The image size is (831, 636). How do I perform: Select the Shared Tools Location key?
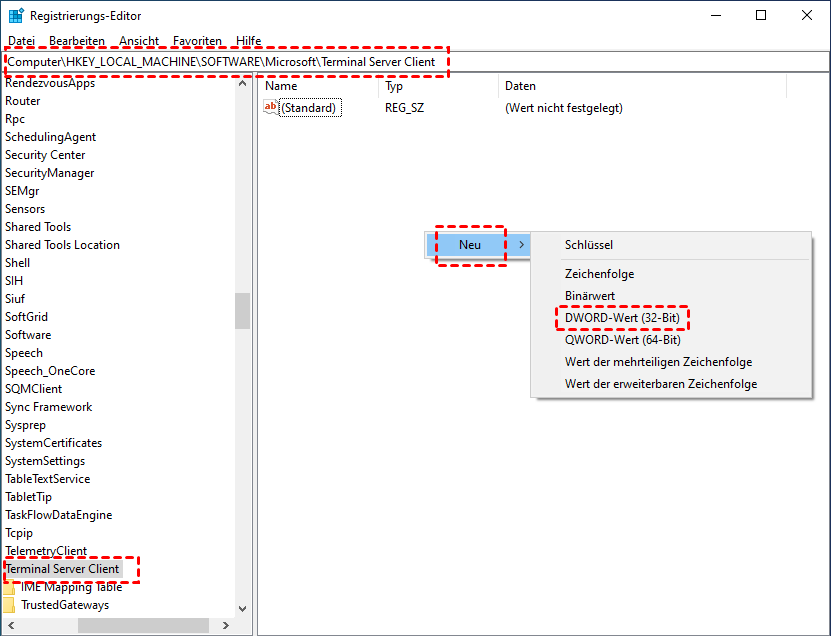(x=62, y=245)
